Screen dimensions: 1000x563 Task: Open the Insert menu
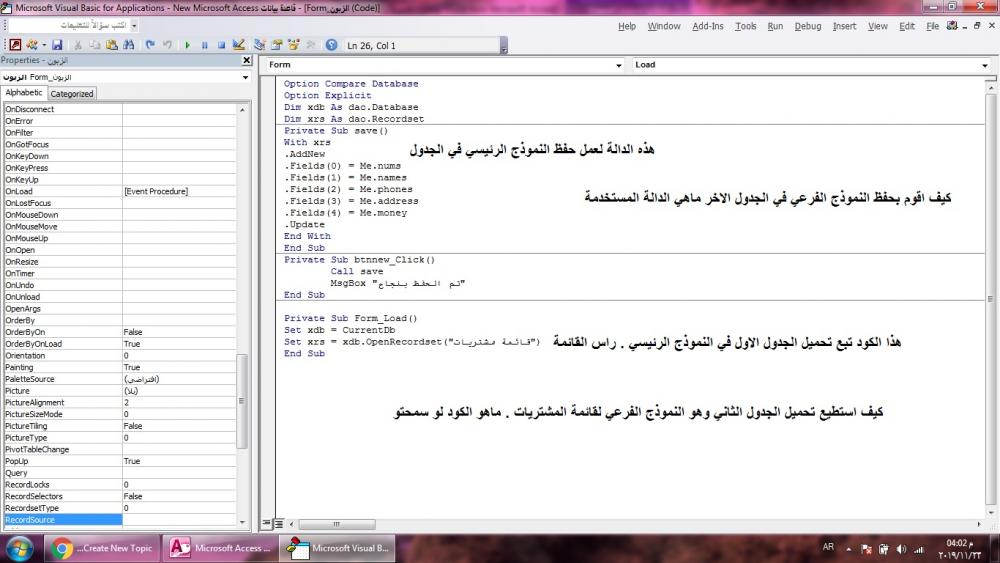tap(844, 26)
